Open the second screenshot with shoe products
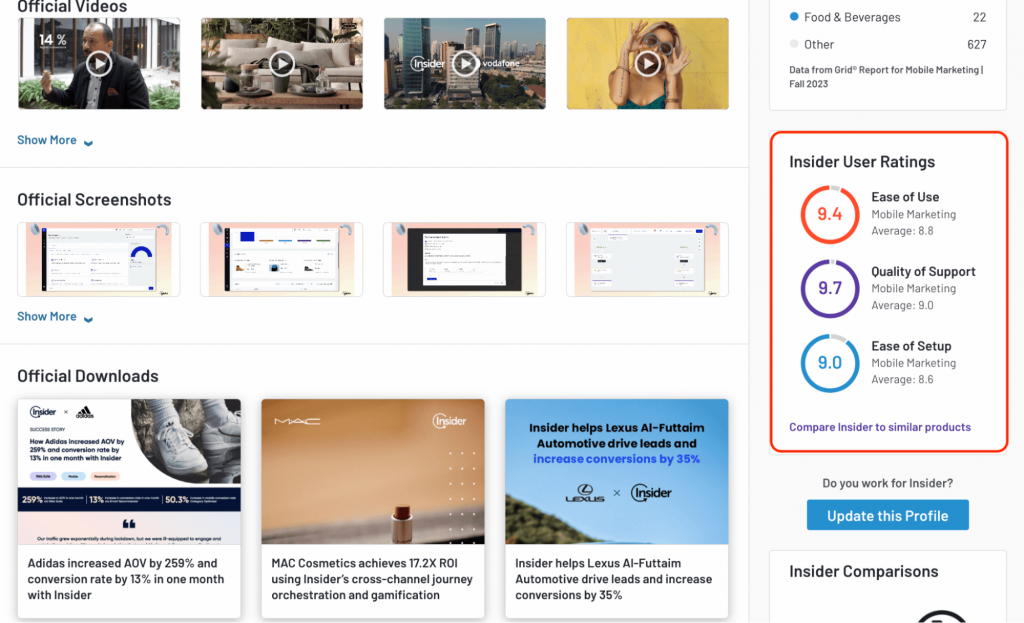1024x623 pixels. 281,259
